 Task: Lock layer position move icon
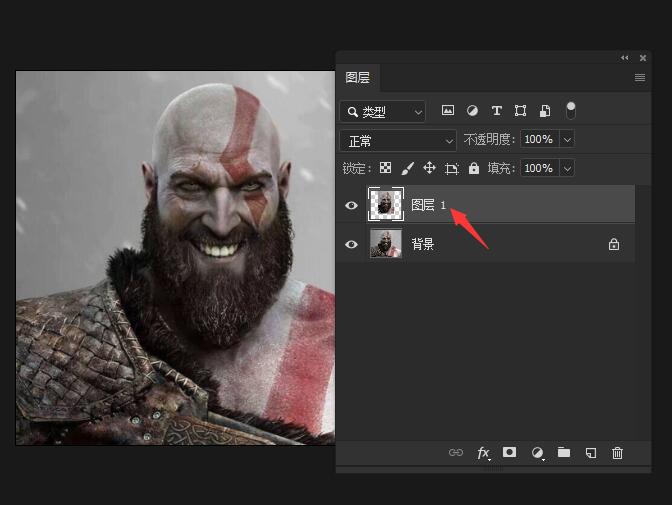tap(429, 168)
